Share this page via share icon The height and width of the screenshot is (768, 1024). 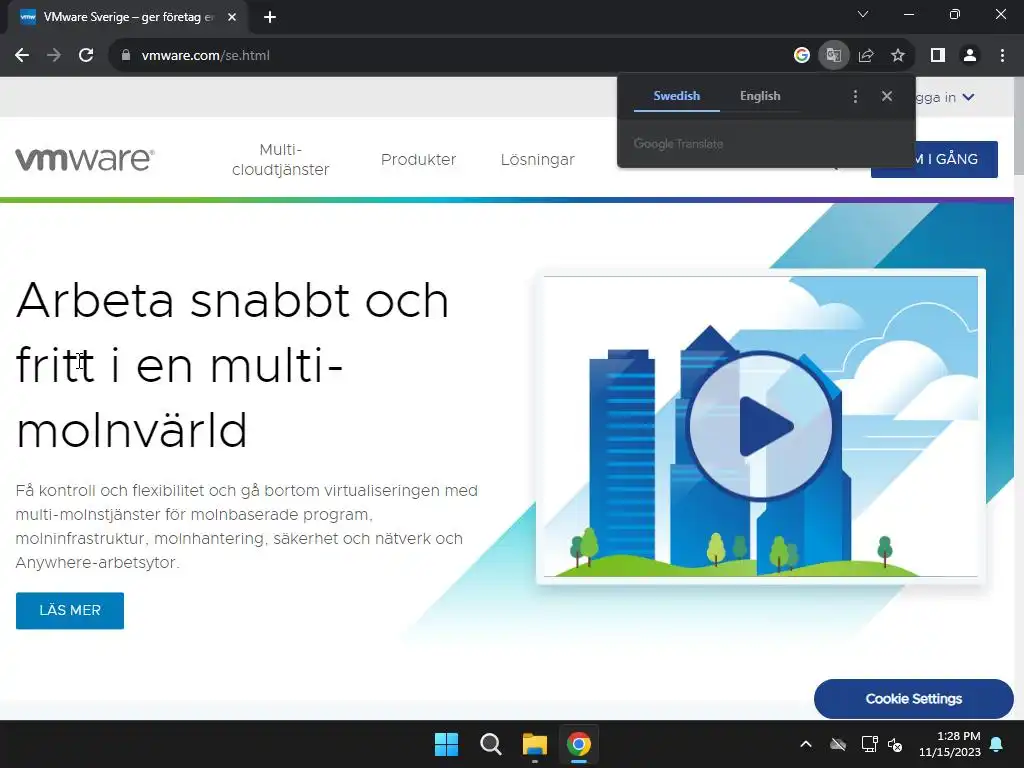point(866,56)
